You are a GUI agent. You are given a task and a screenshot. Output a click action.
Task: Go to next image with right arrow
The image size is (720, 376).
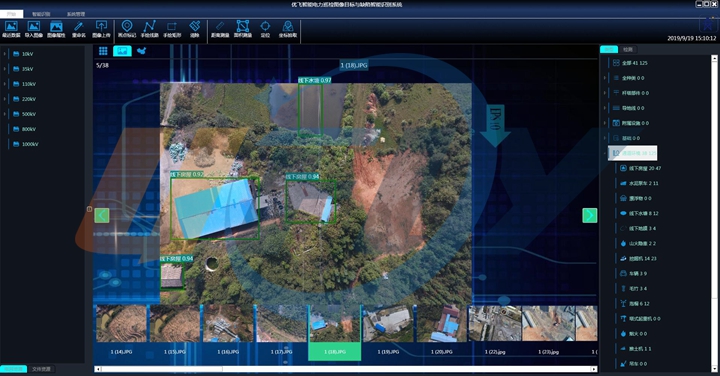(590, 215)
